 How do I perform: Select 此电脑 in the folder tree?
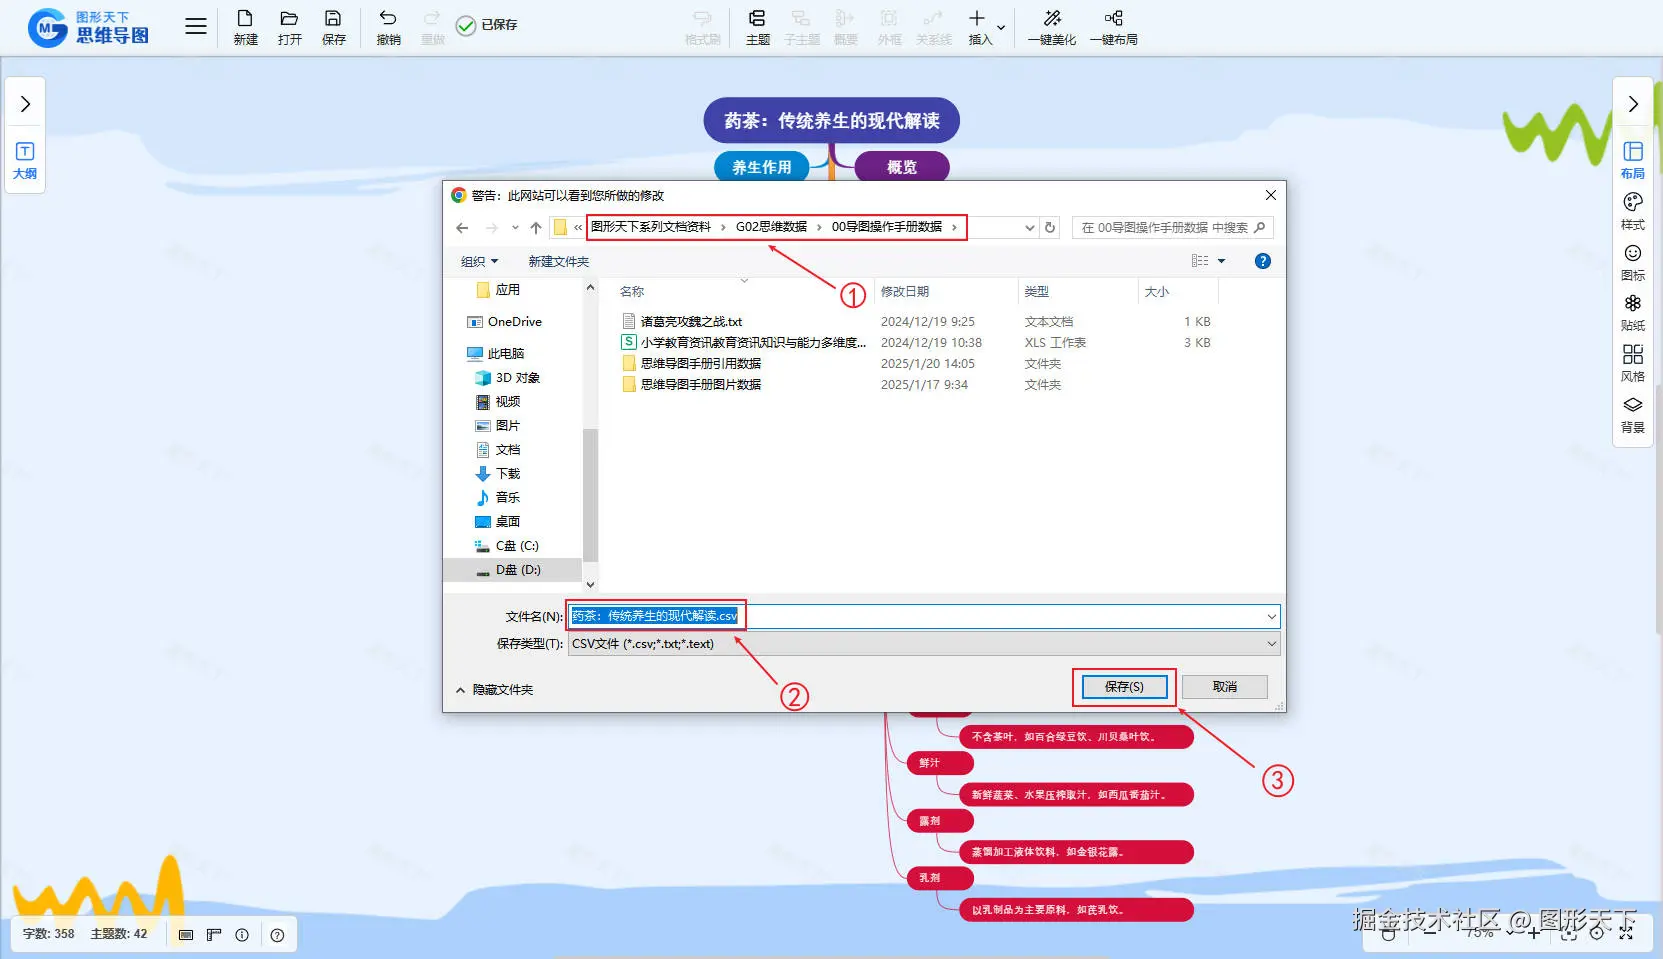pyautogui.click(x=496, y=354)
